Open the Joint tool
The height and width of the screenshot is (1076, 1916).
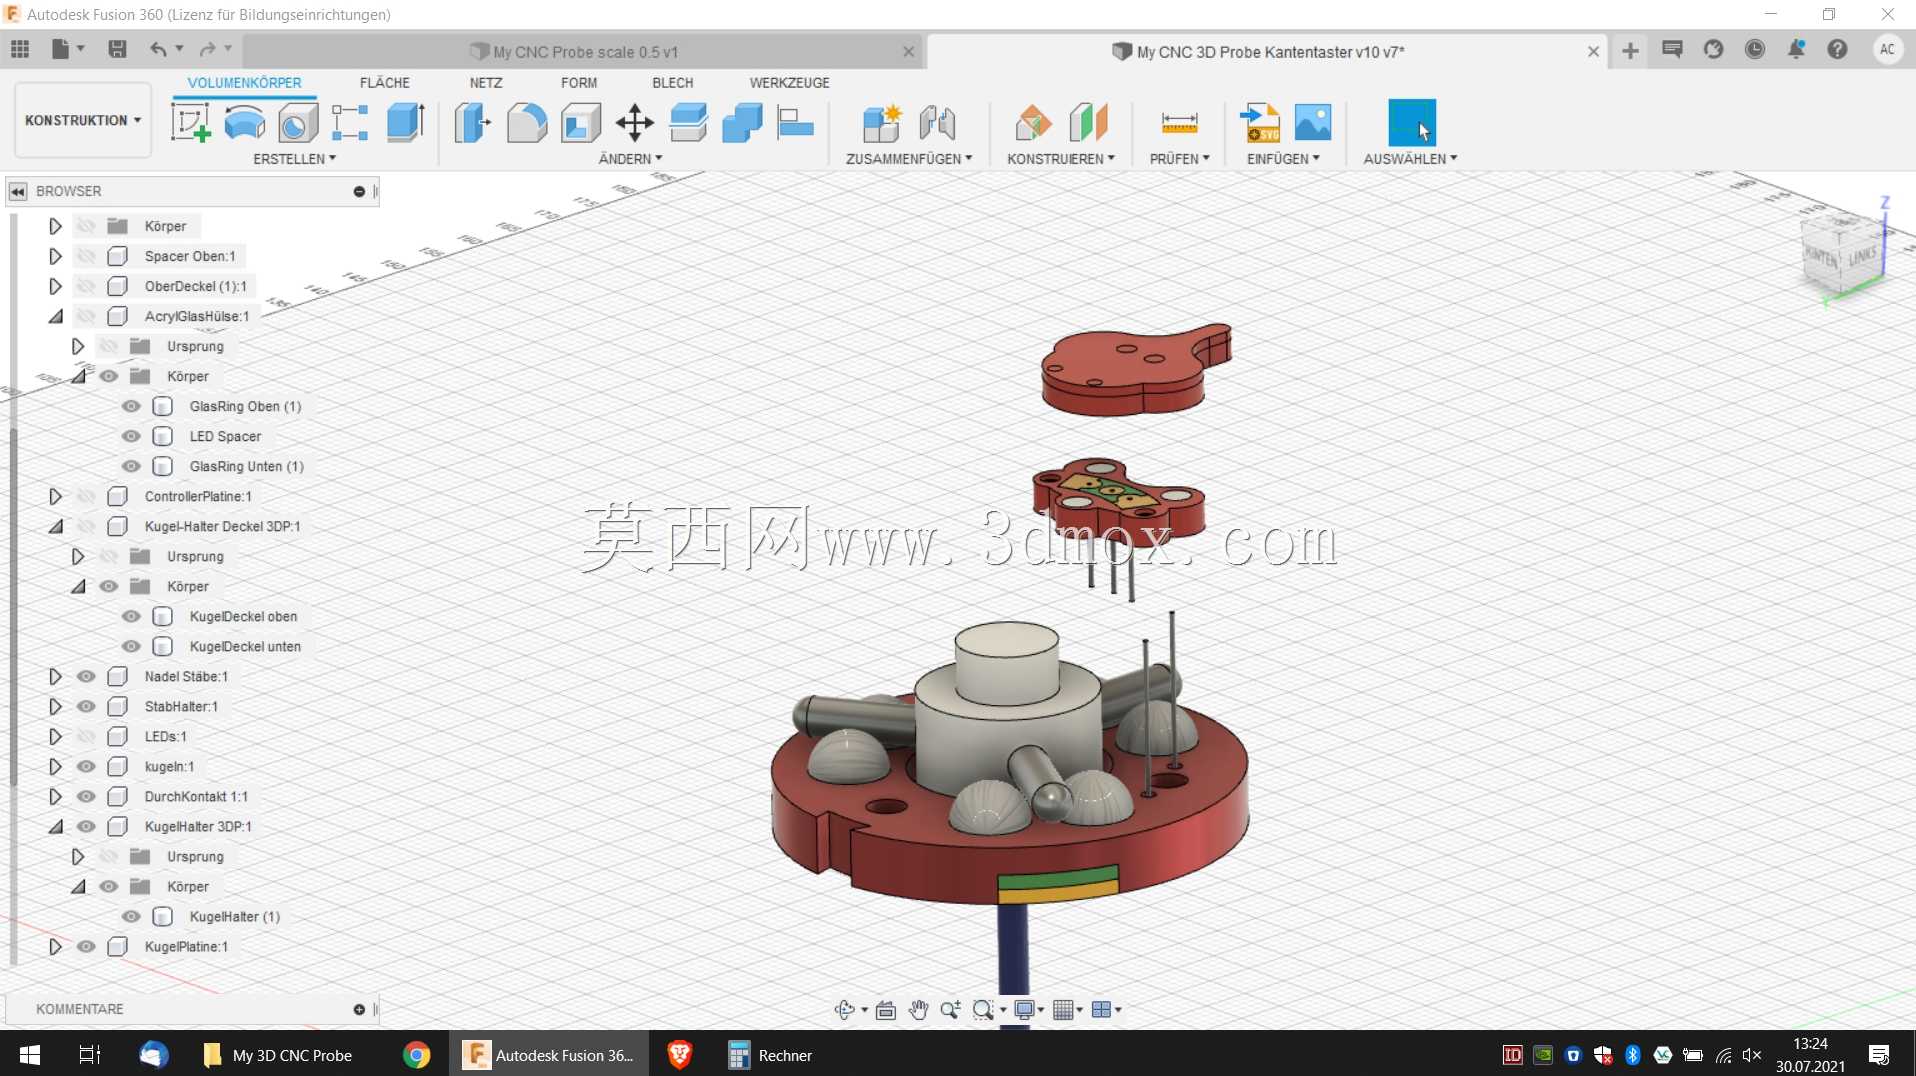937,122
